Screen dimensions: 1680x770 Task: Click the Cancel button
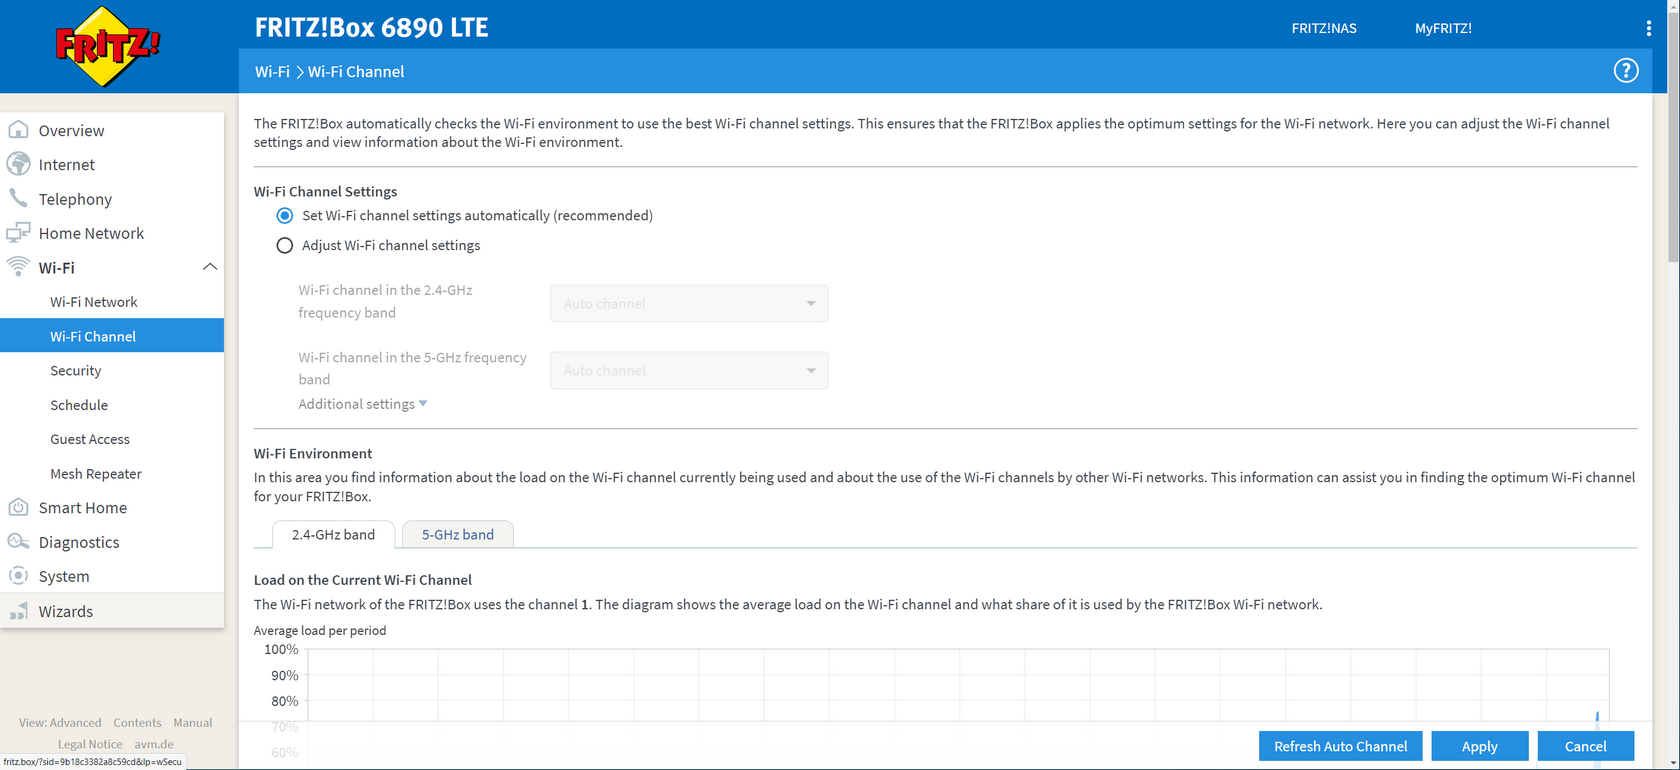click(x=1585, y=746)
